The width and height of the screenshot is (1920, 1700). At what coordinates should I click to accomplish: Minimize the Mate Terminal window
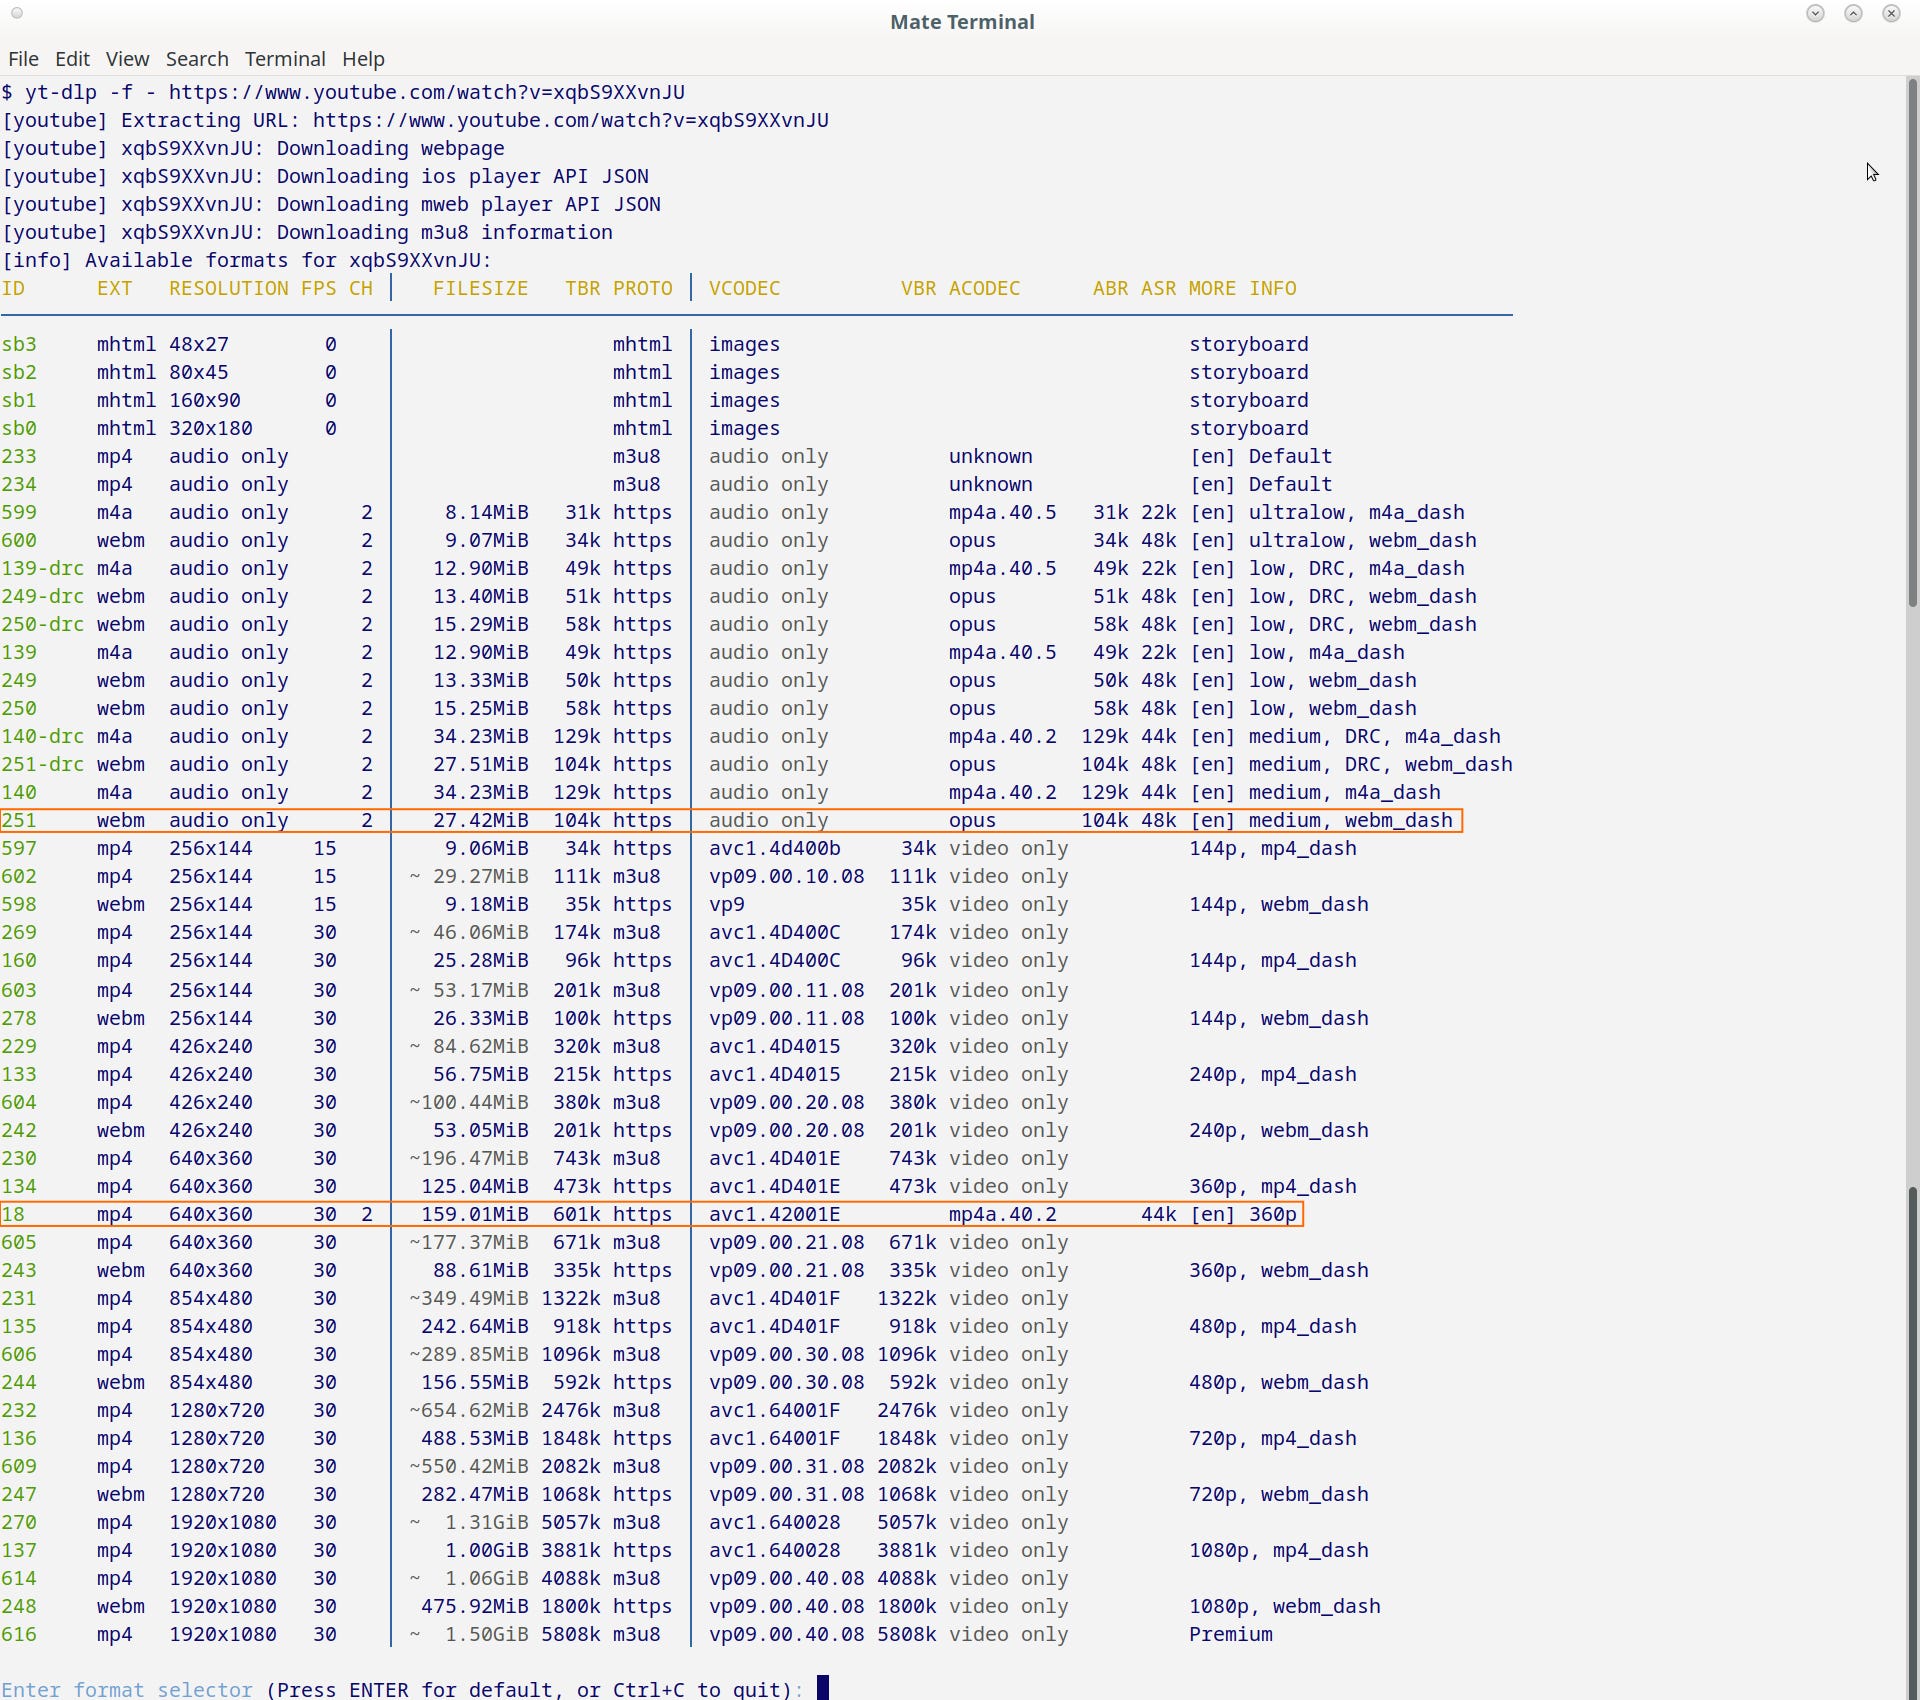1815,13
